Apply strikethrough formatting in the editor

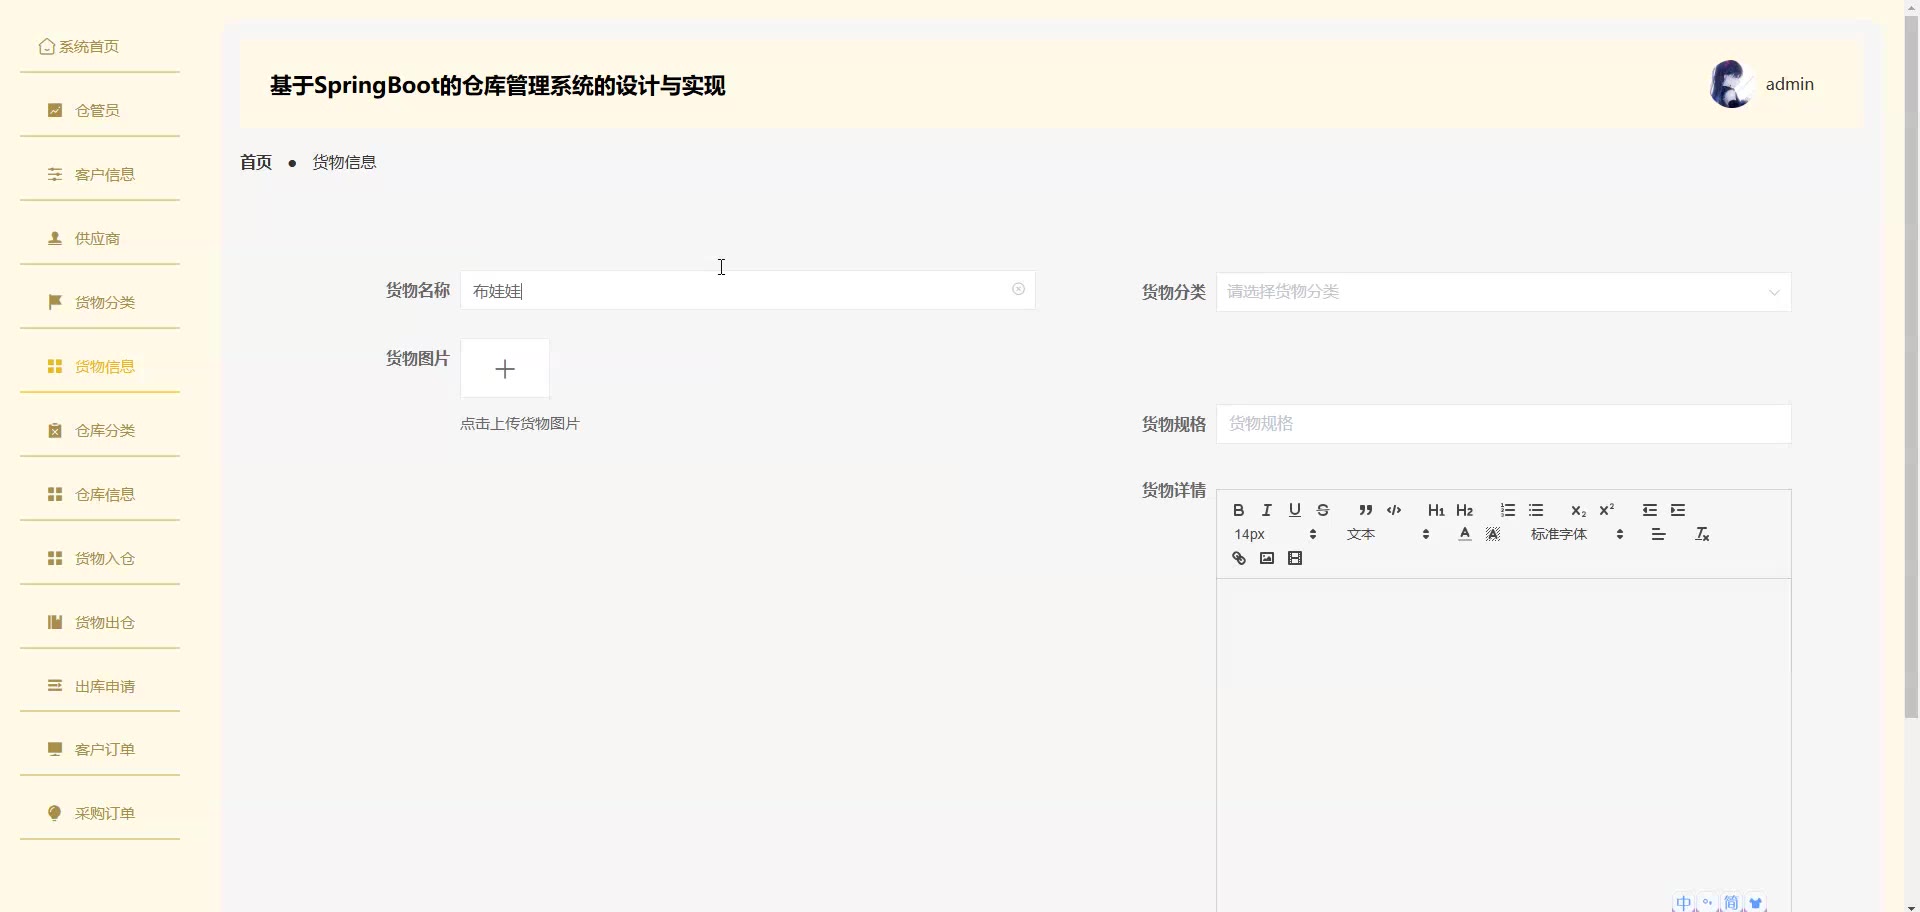click(1322, 510)
